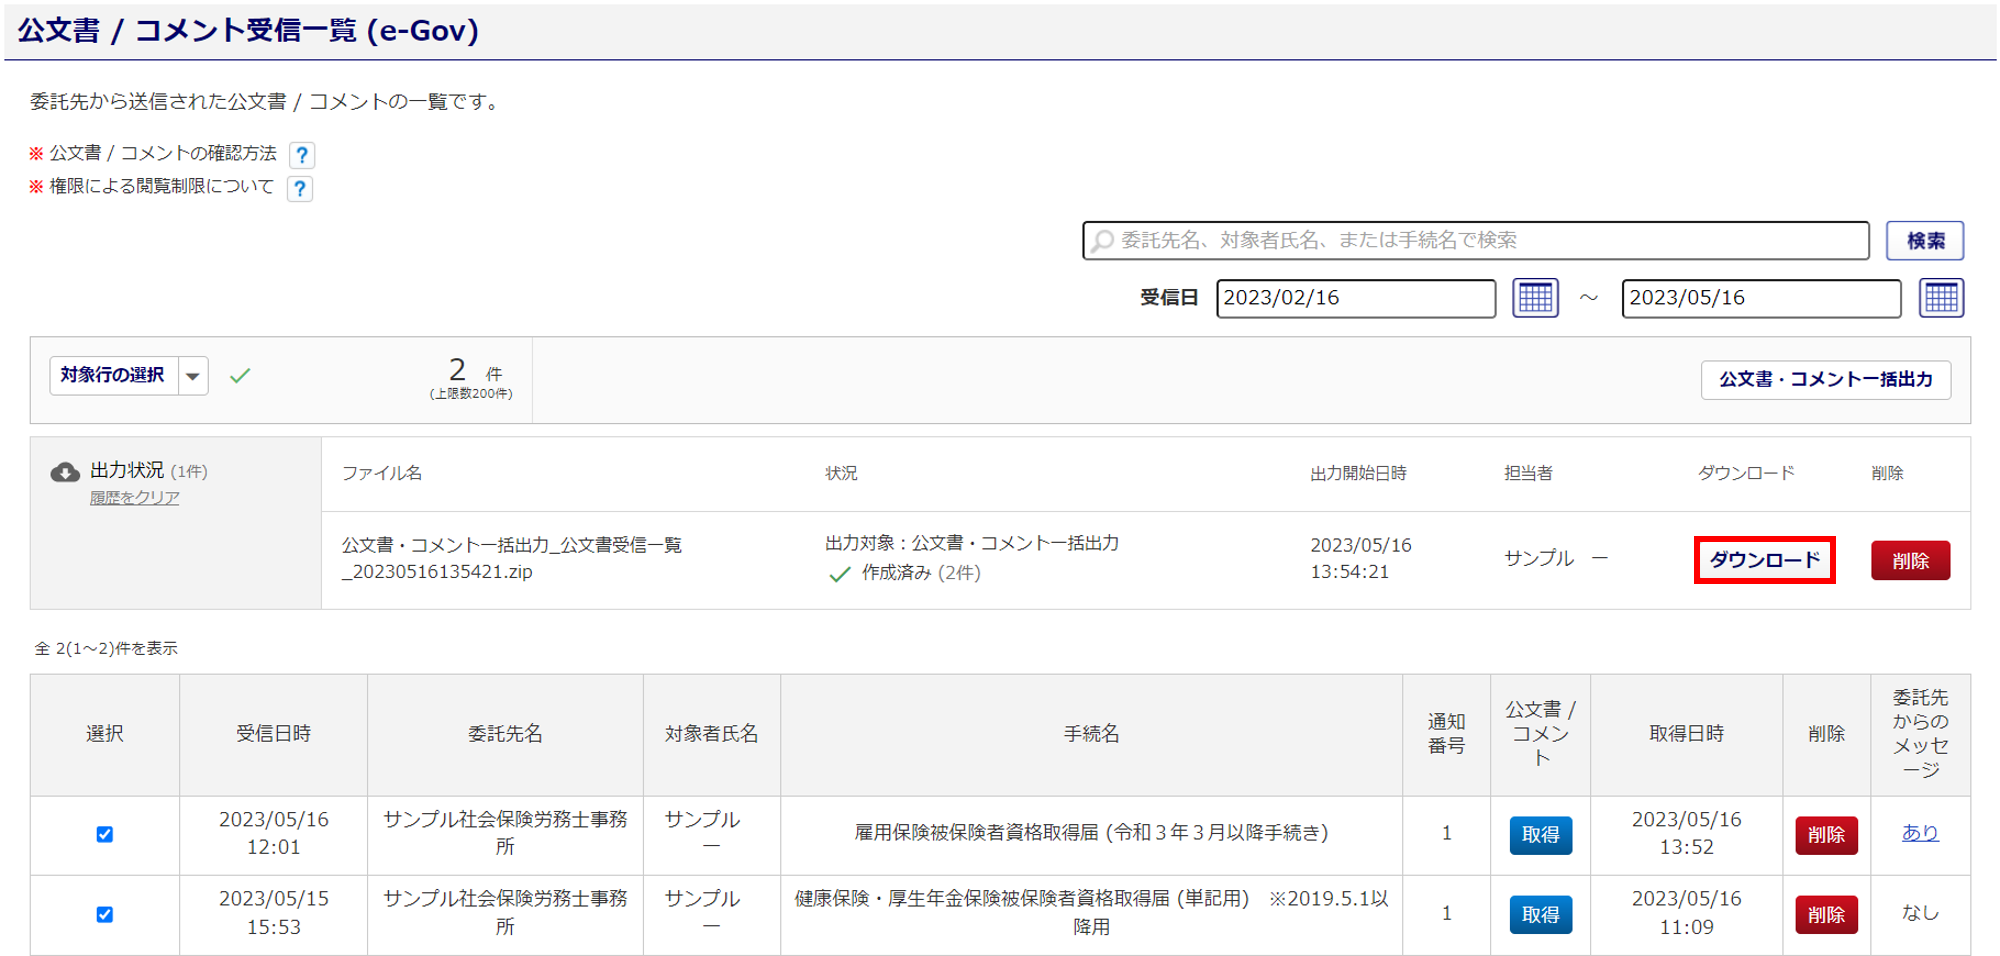Click 取得 for 雇用保険被保険者資格取得届 row
This screenshot has height=956, width=2000.
tap(1540, 835)
